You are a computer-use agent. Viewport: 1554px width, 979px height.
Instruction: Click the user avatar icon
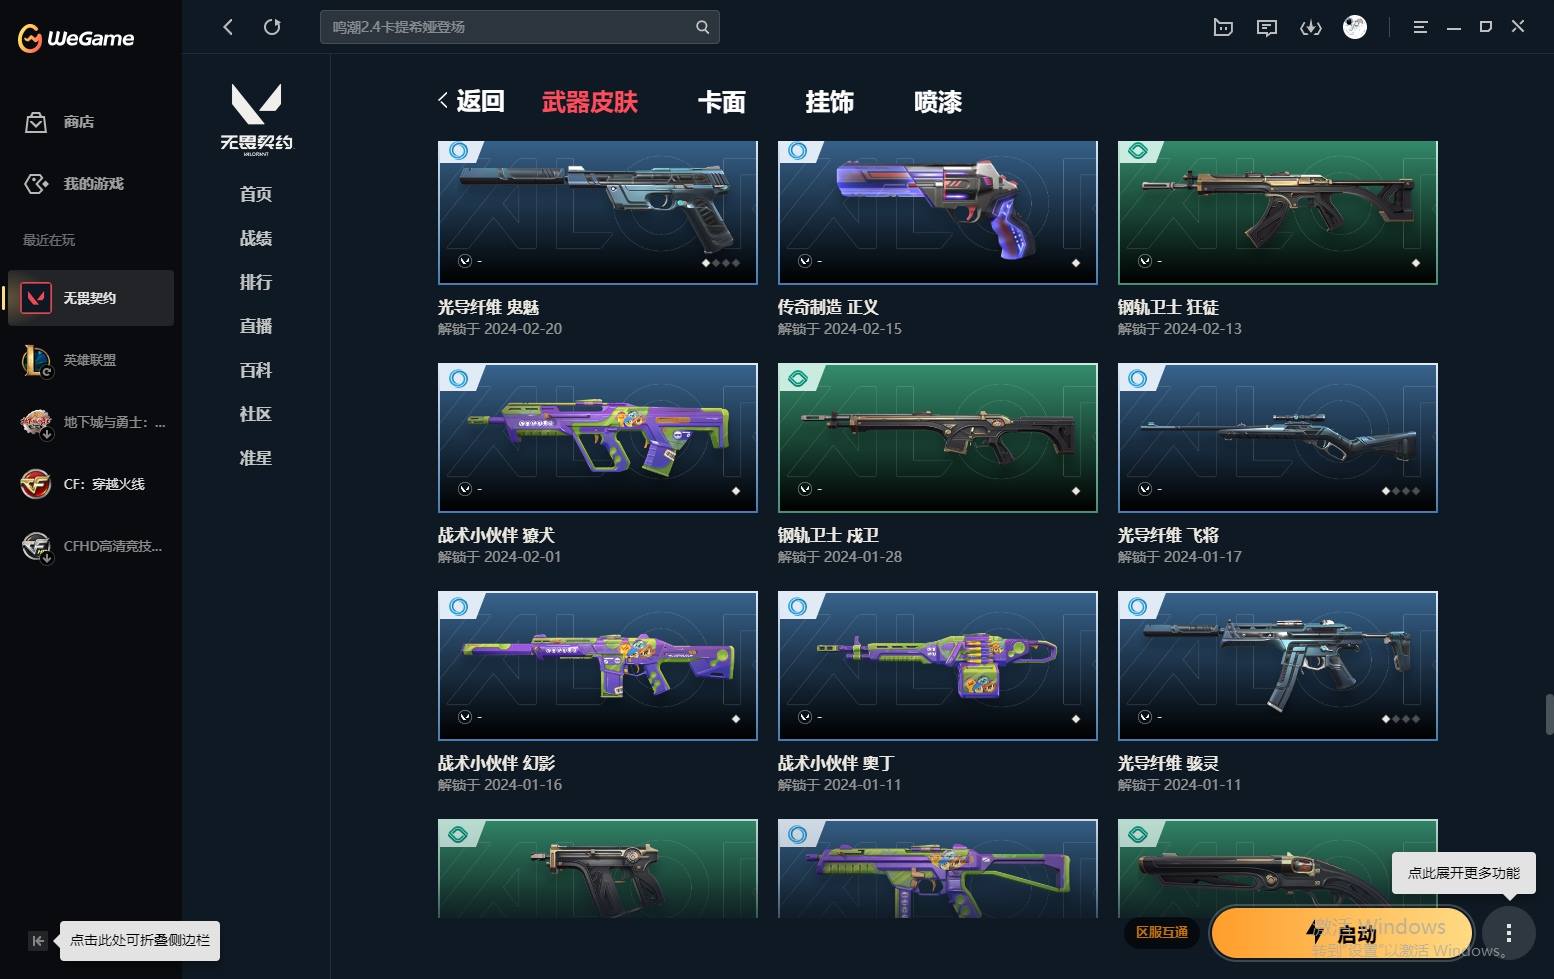pos(1355,27)
